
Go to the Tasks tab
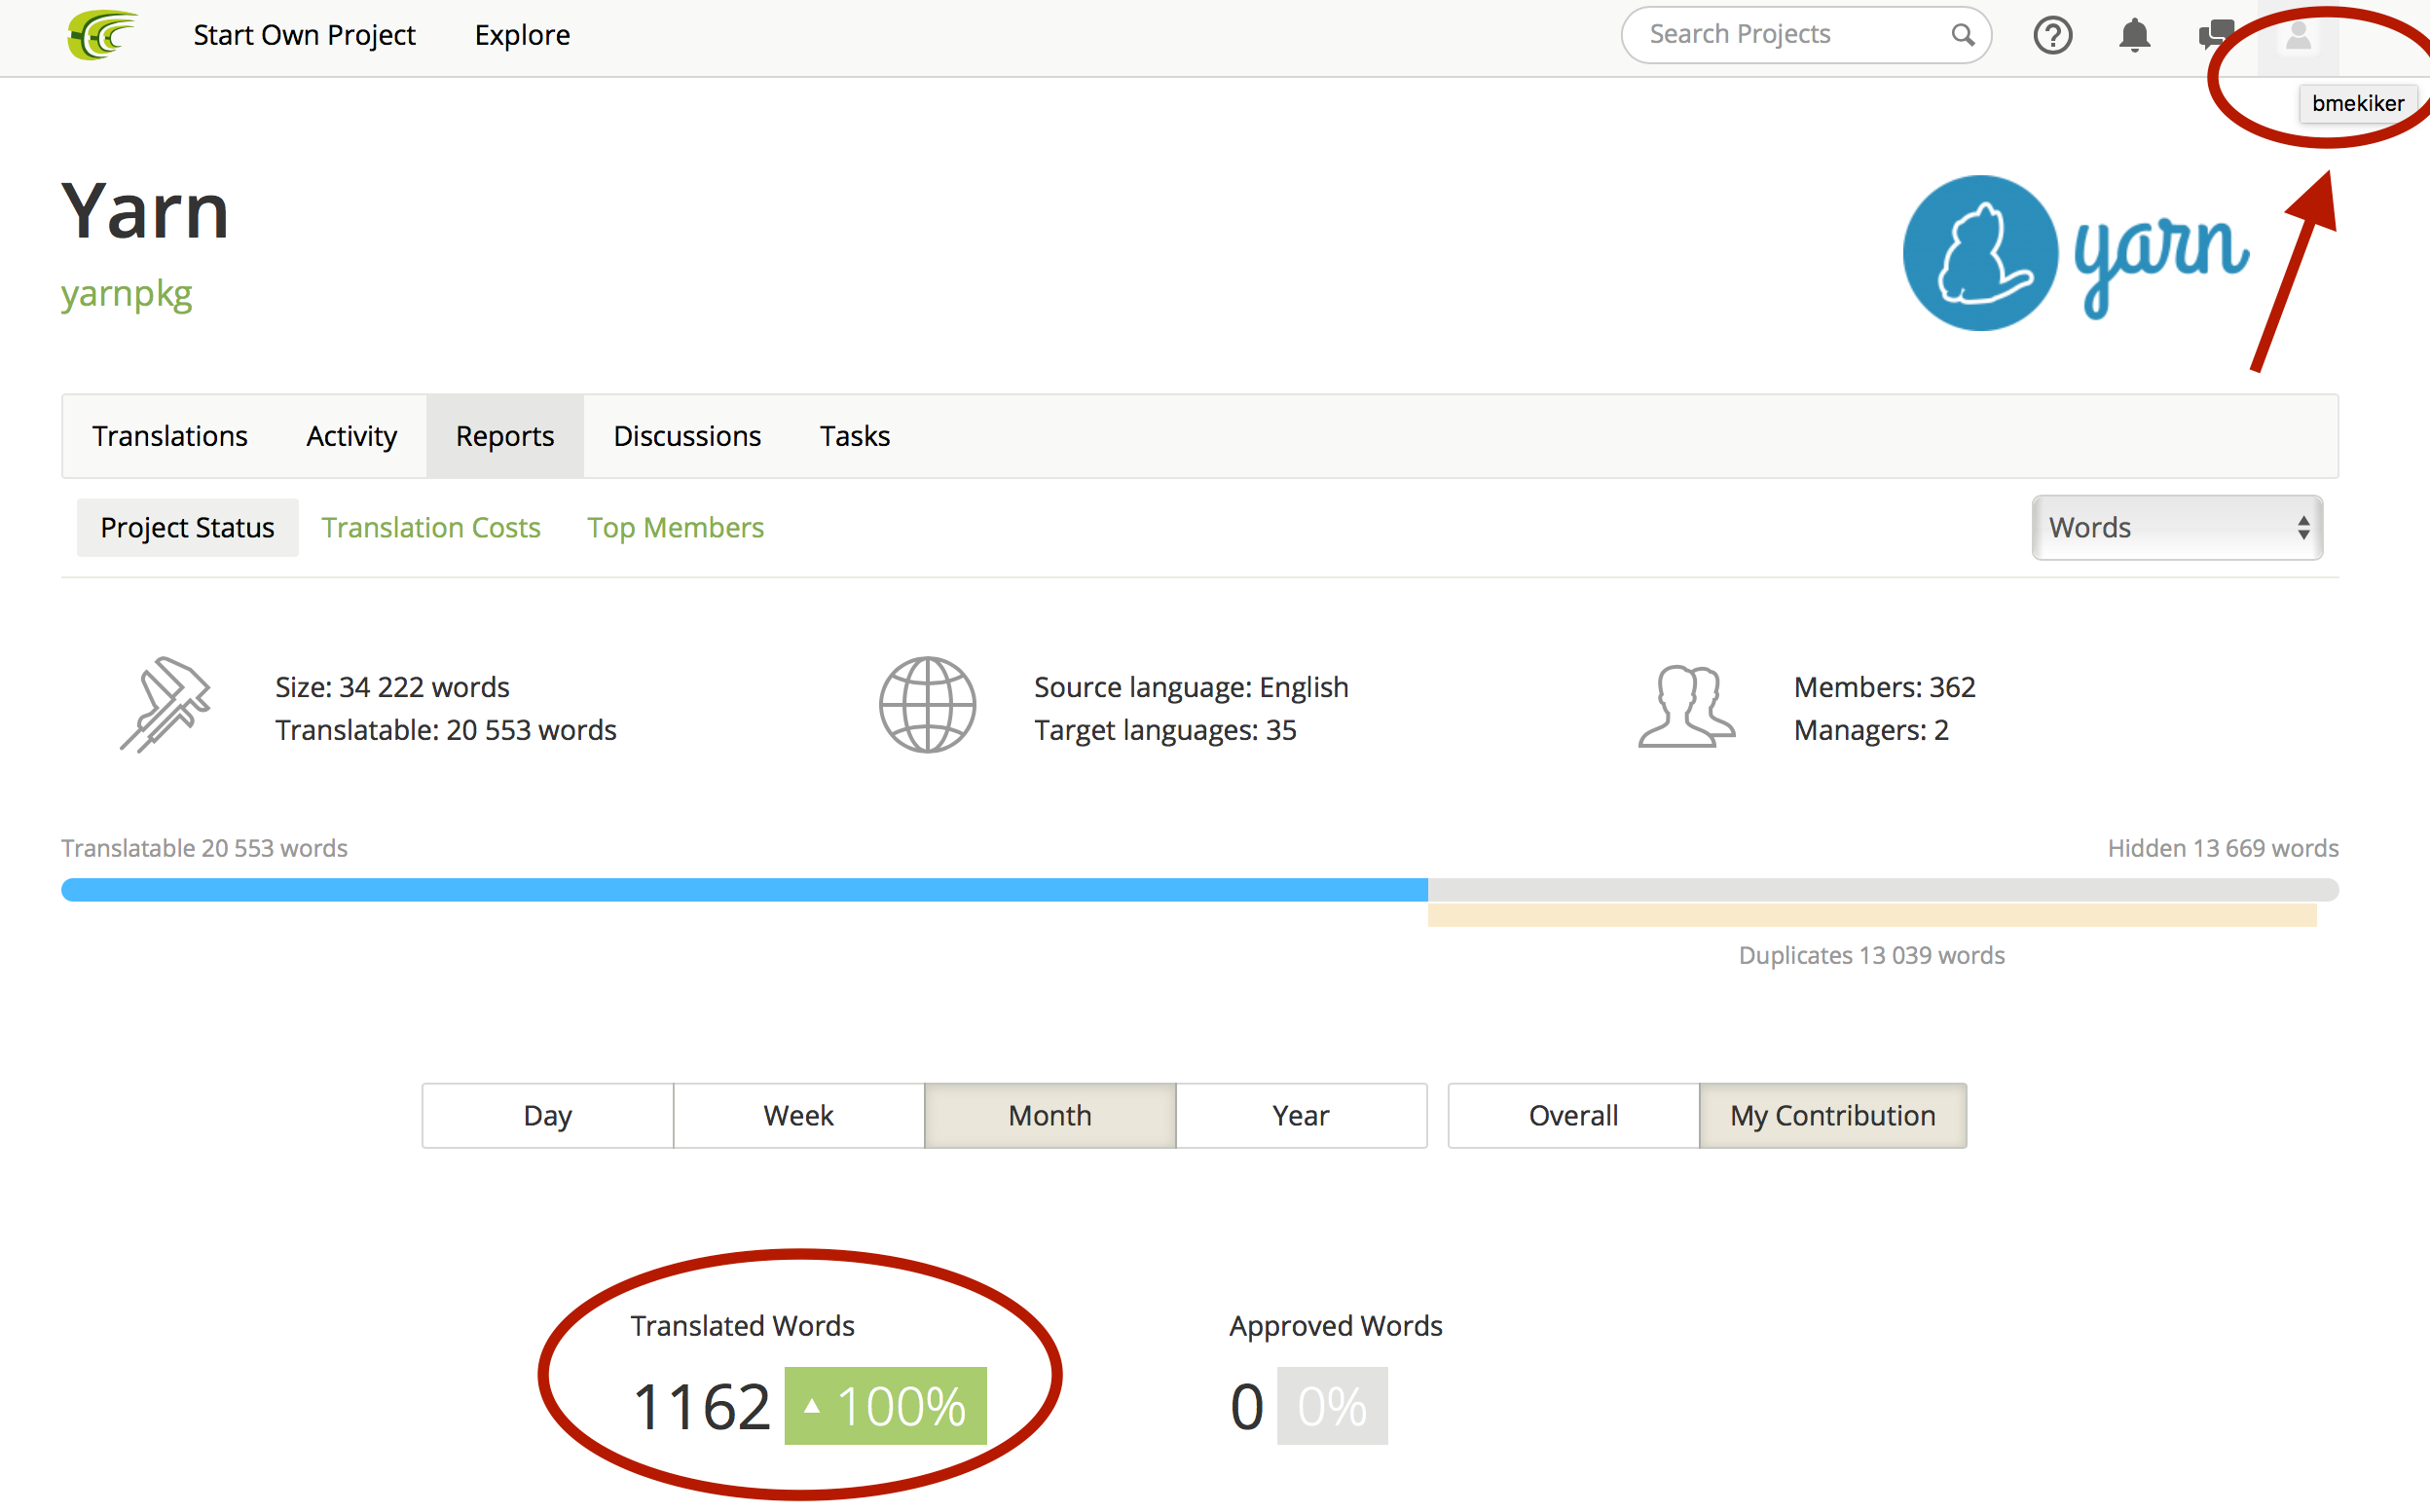[855, 436]
